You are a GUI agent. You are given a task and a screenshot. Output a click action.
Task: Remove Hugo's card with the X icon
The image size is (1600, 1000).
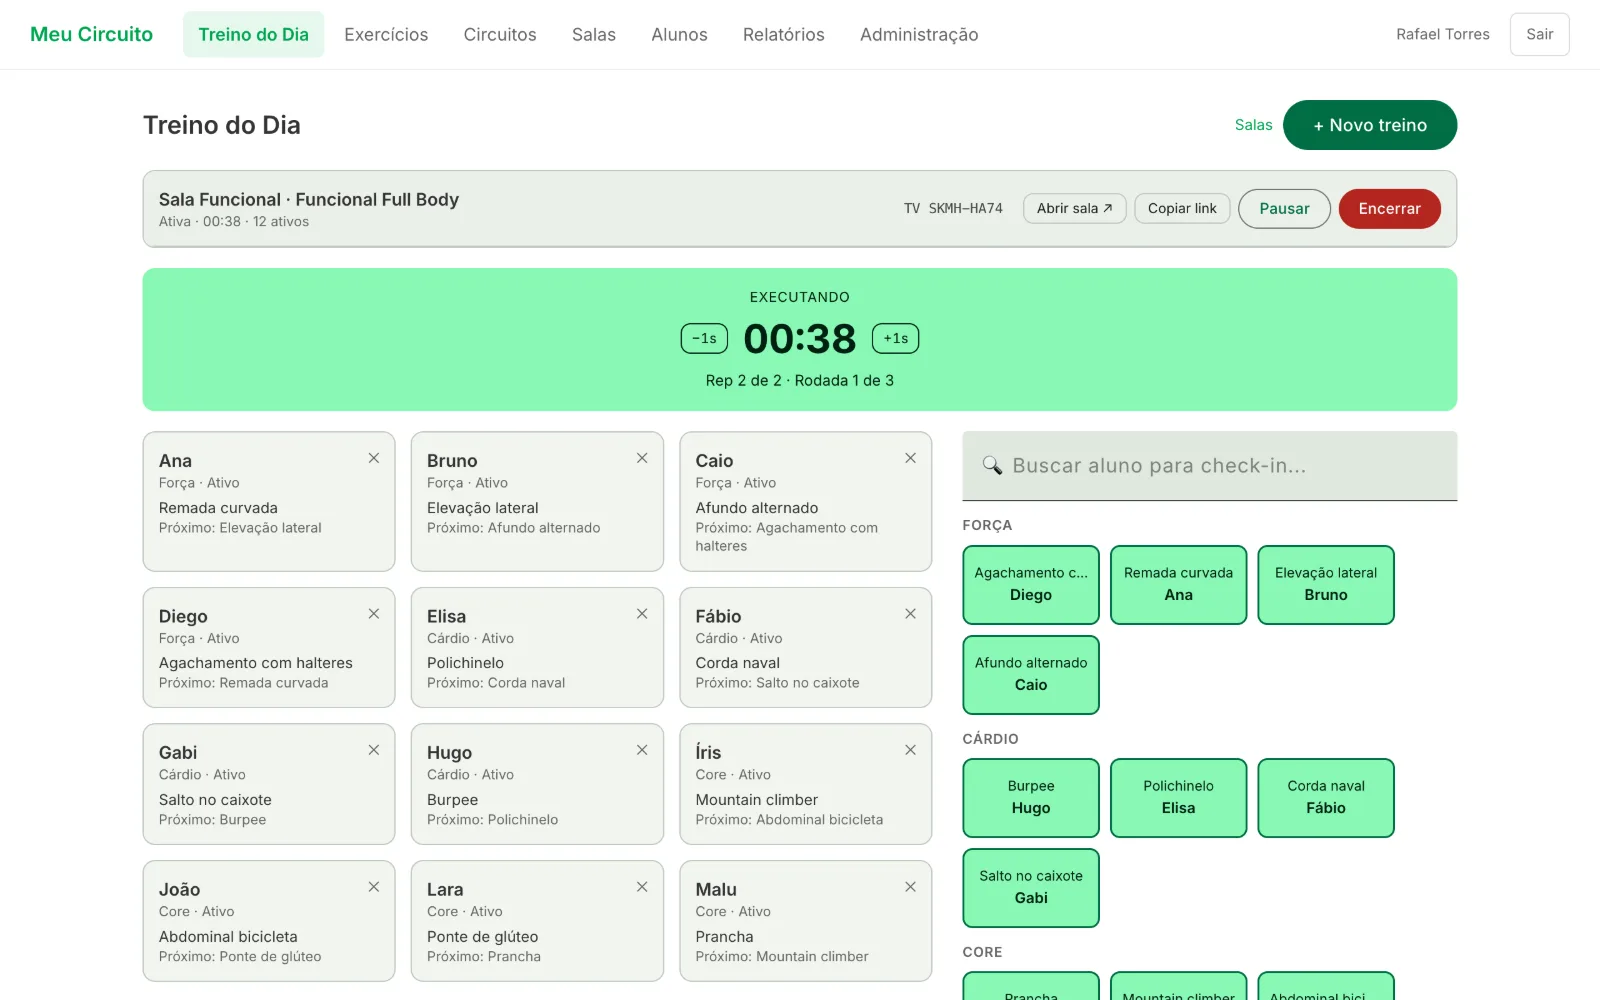(x=642, y=750)
